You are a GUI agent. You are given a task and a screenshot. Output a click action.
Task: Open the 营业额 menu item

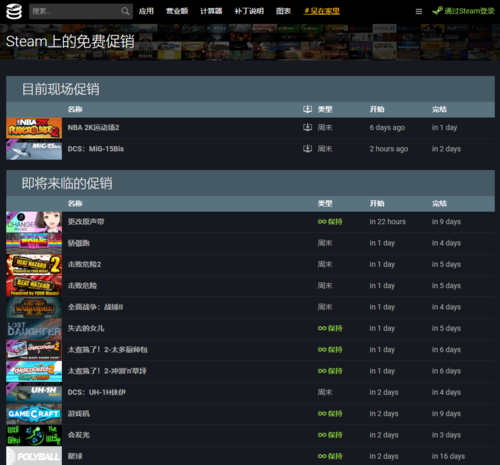[x=177, y=11]
